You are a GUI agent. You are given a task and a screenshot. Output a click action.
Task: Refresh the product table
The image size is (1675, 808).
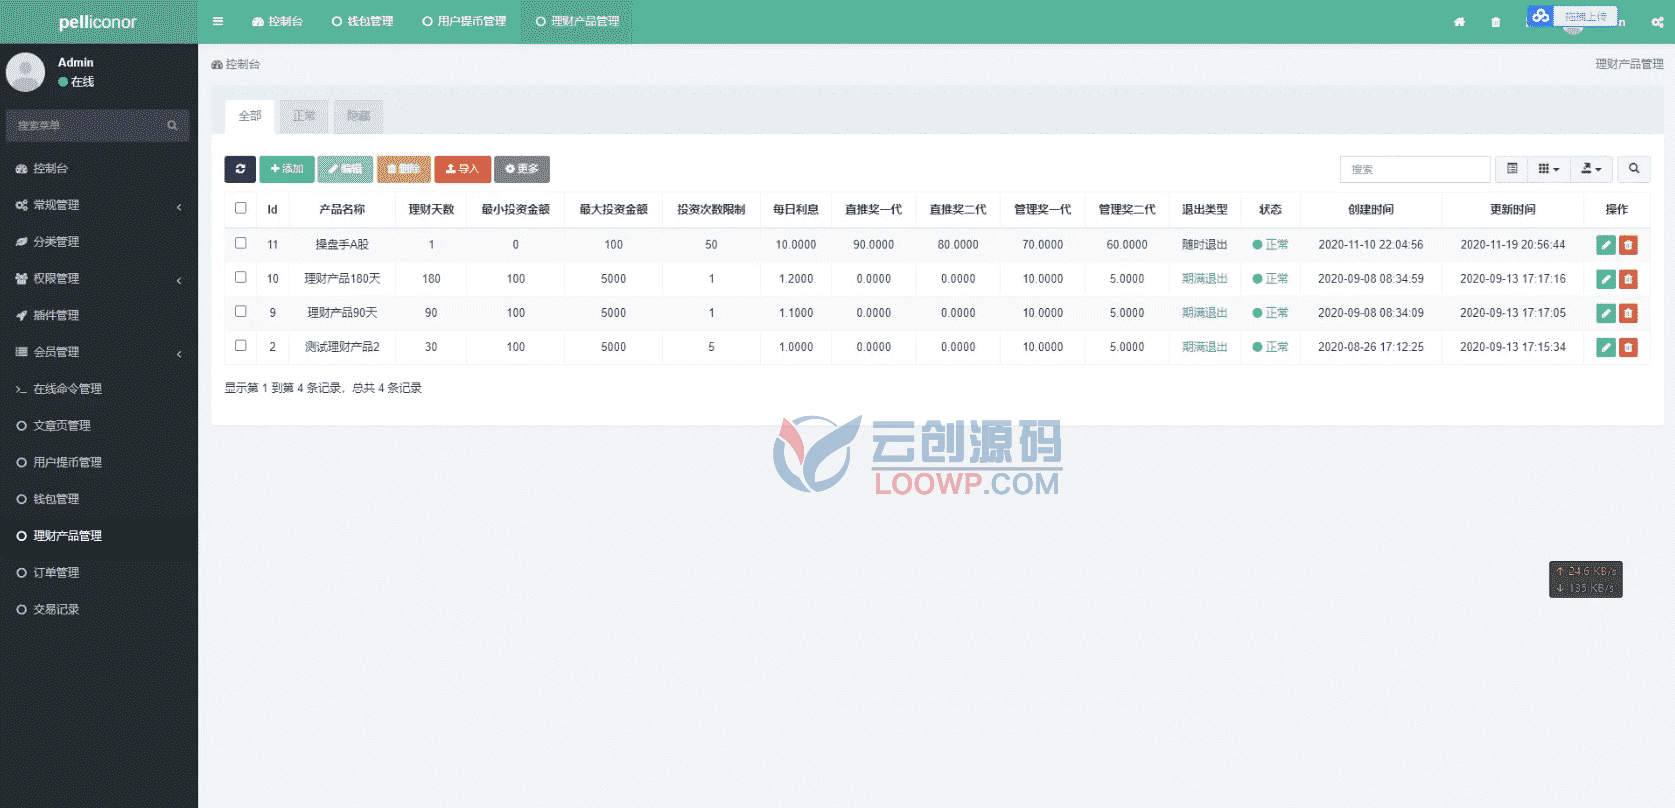[x=240, y=169]
